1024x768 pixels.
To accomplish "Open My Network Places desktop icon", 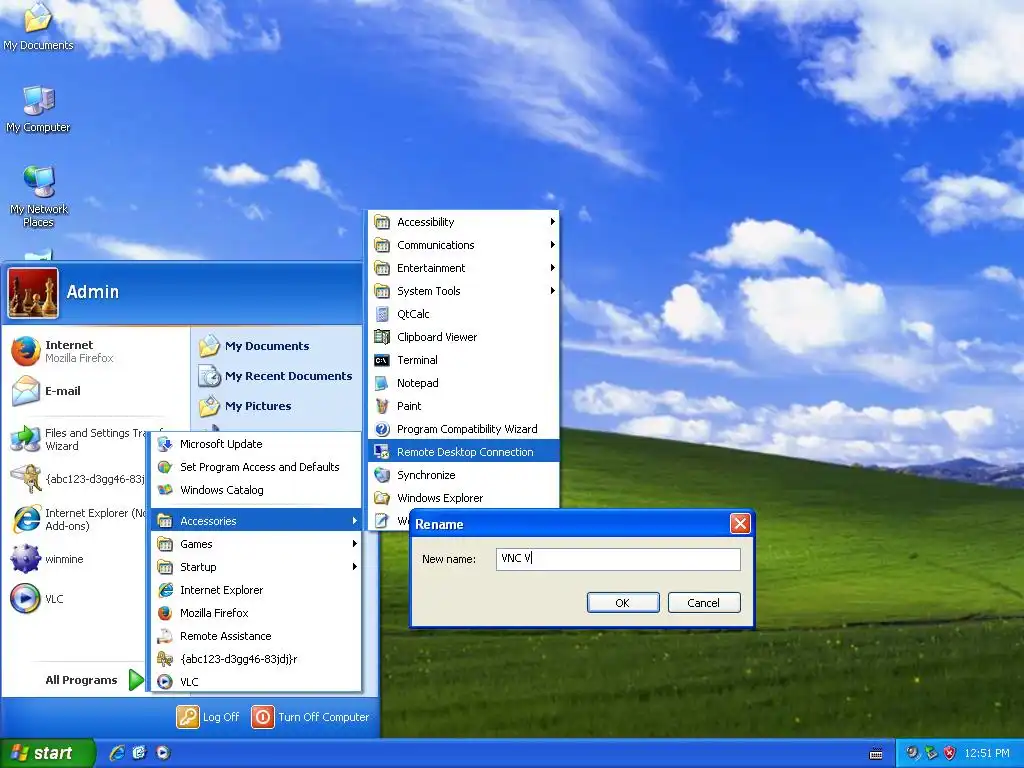I will (x=39, y=196).
